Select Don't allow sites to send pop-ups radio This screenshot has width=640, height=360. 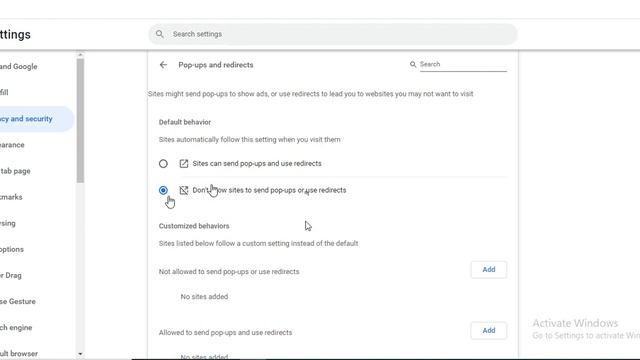163,190
